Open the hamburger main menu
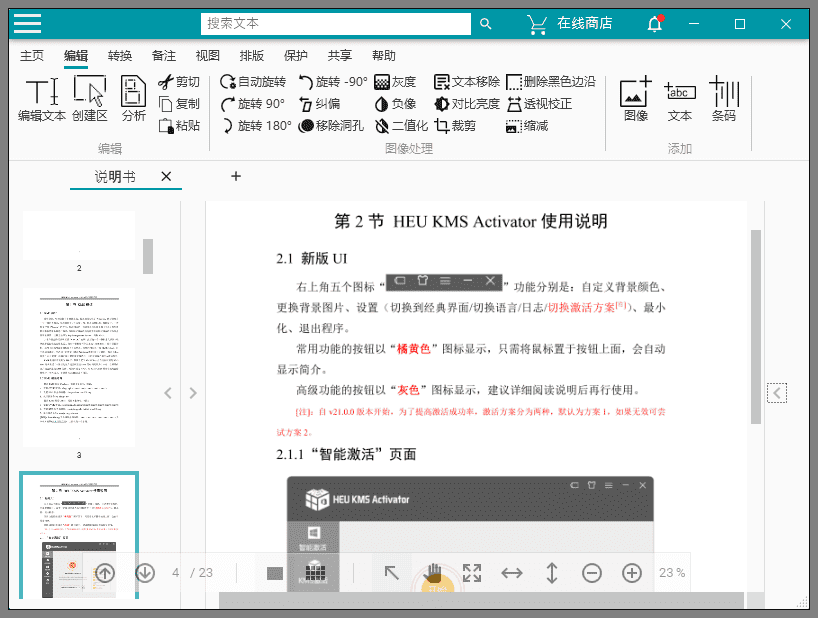The image size is (818, 618). tap(28, 23)
